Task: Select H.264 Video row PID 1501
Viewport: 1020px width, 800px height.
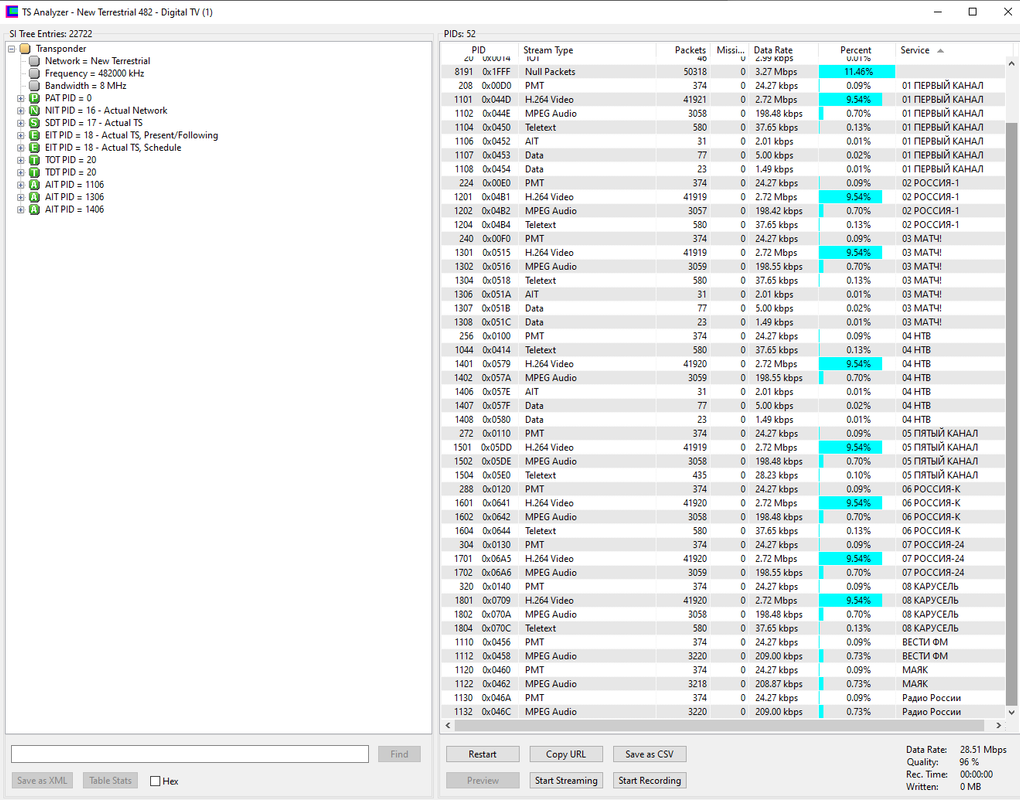Action: [x=723, y=447]
